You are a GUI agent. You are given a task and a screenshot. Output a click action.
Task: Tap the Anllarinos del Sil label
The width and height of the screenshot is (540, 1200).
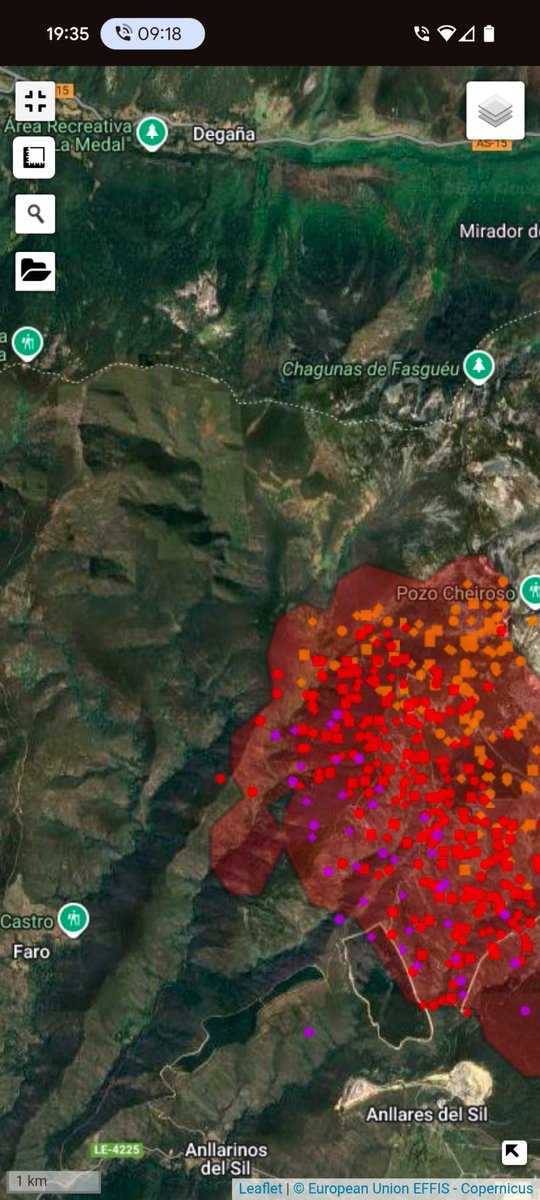[226, 1159]
